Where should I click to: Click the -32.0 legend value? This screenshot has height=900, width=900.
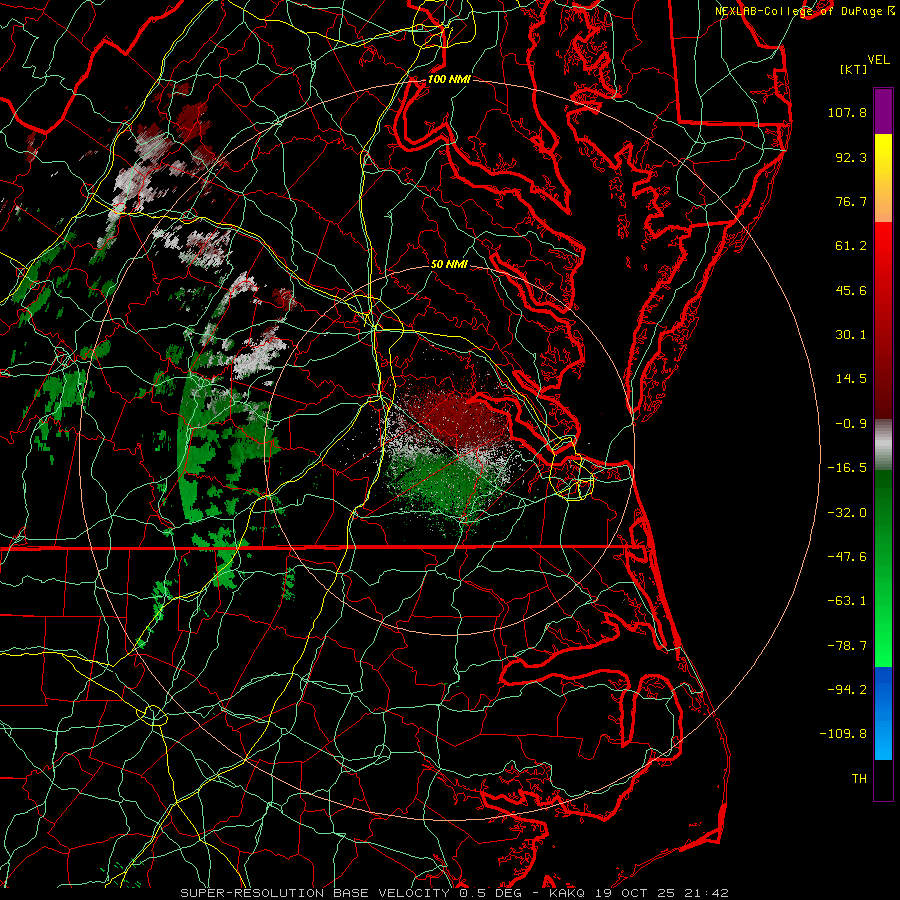pyautogui.click(x=847, y=512)
